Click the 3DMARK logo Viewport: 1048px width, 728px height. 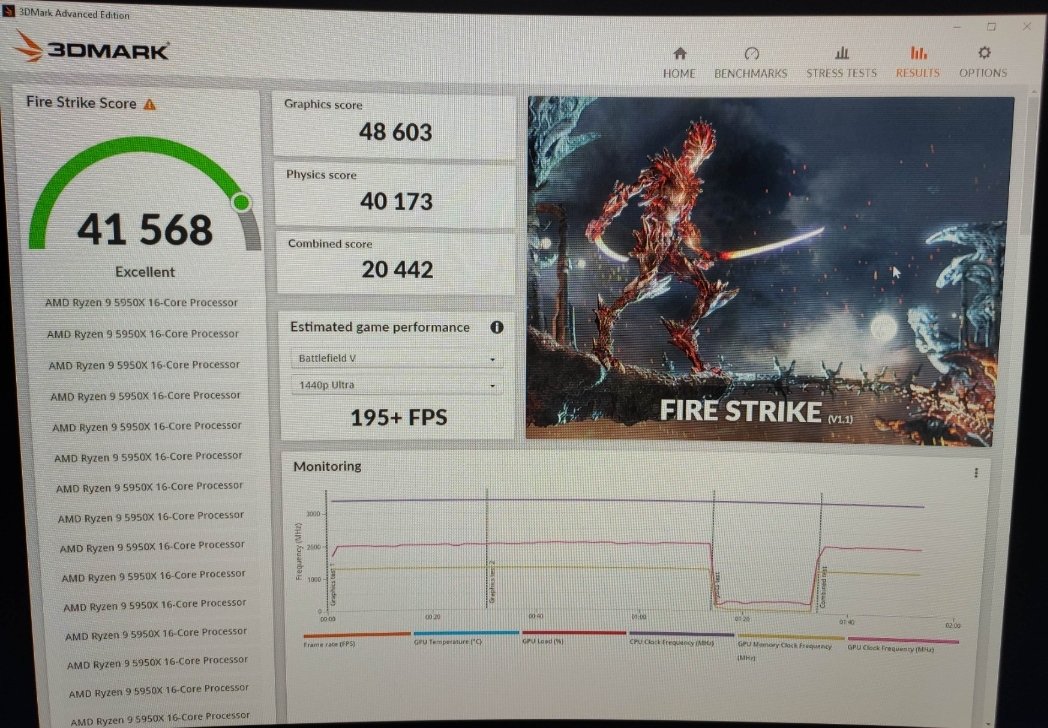pos(92,47)
